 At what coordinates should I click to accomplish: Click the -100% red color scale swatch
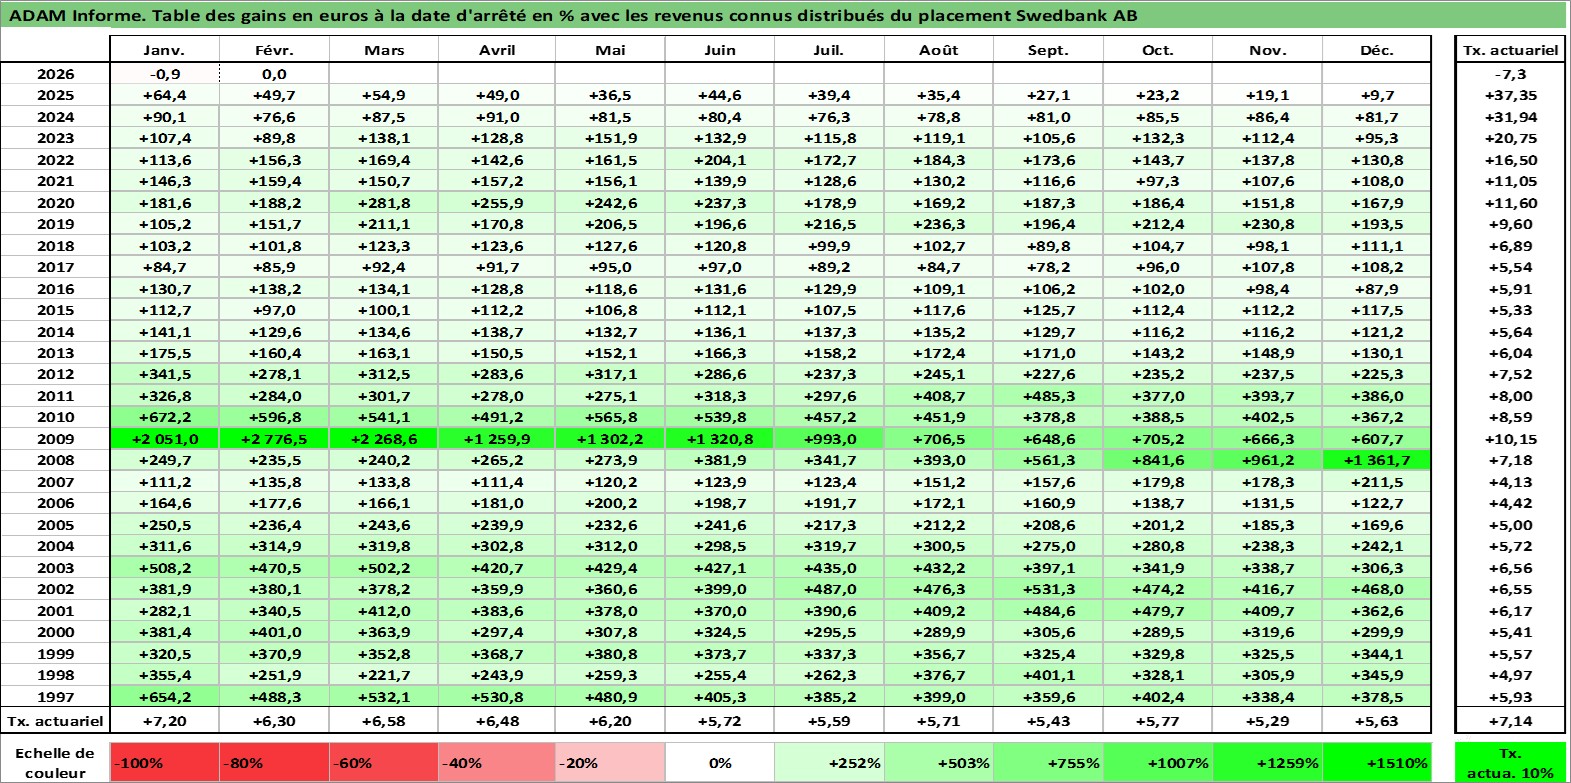click(164, 762)
